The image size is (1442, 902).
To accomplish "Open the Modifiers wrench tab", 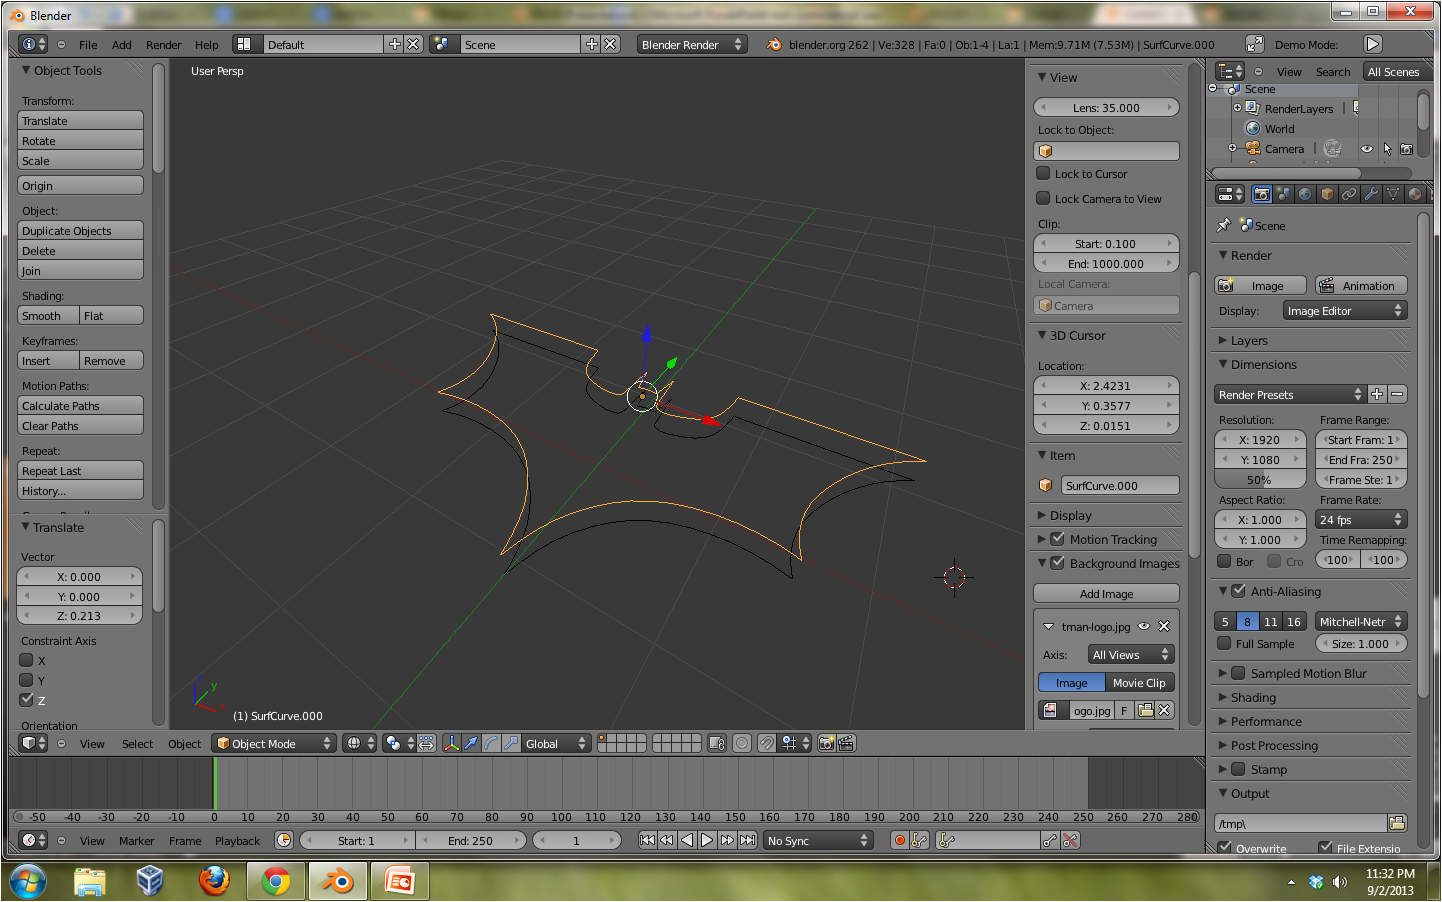I will (1371, 194).
